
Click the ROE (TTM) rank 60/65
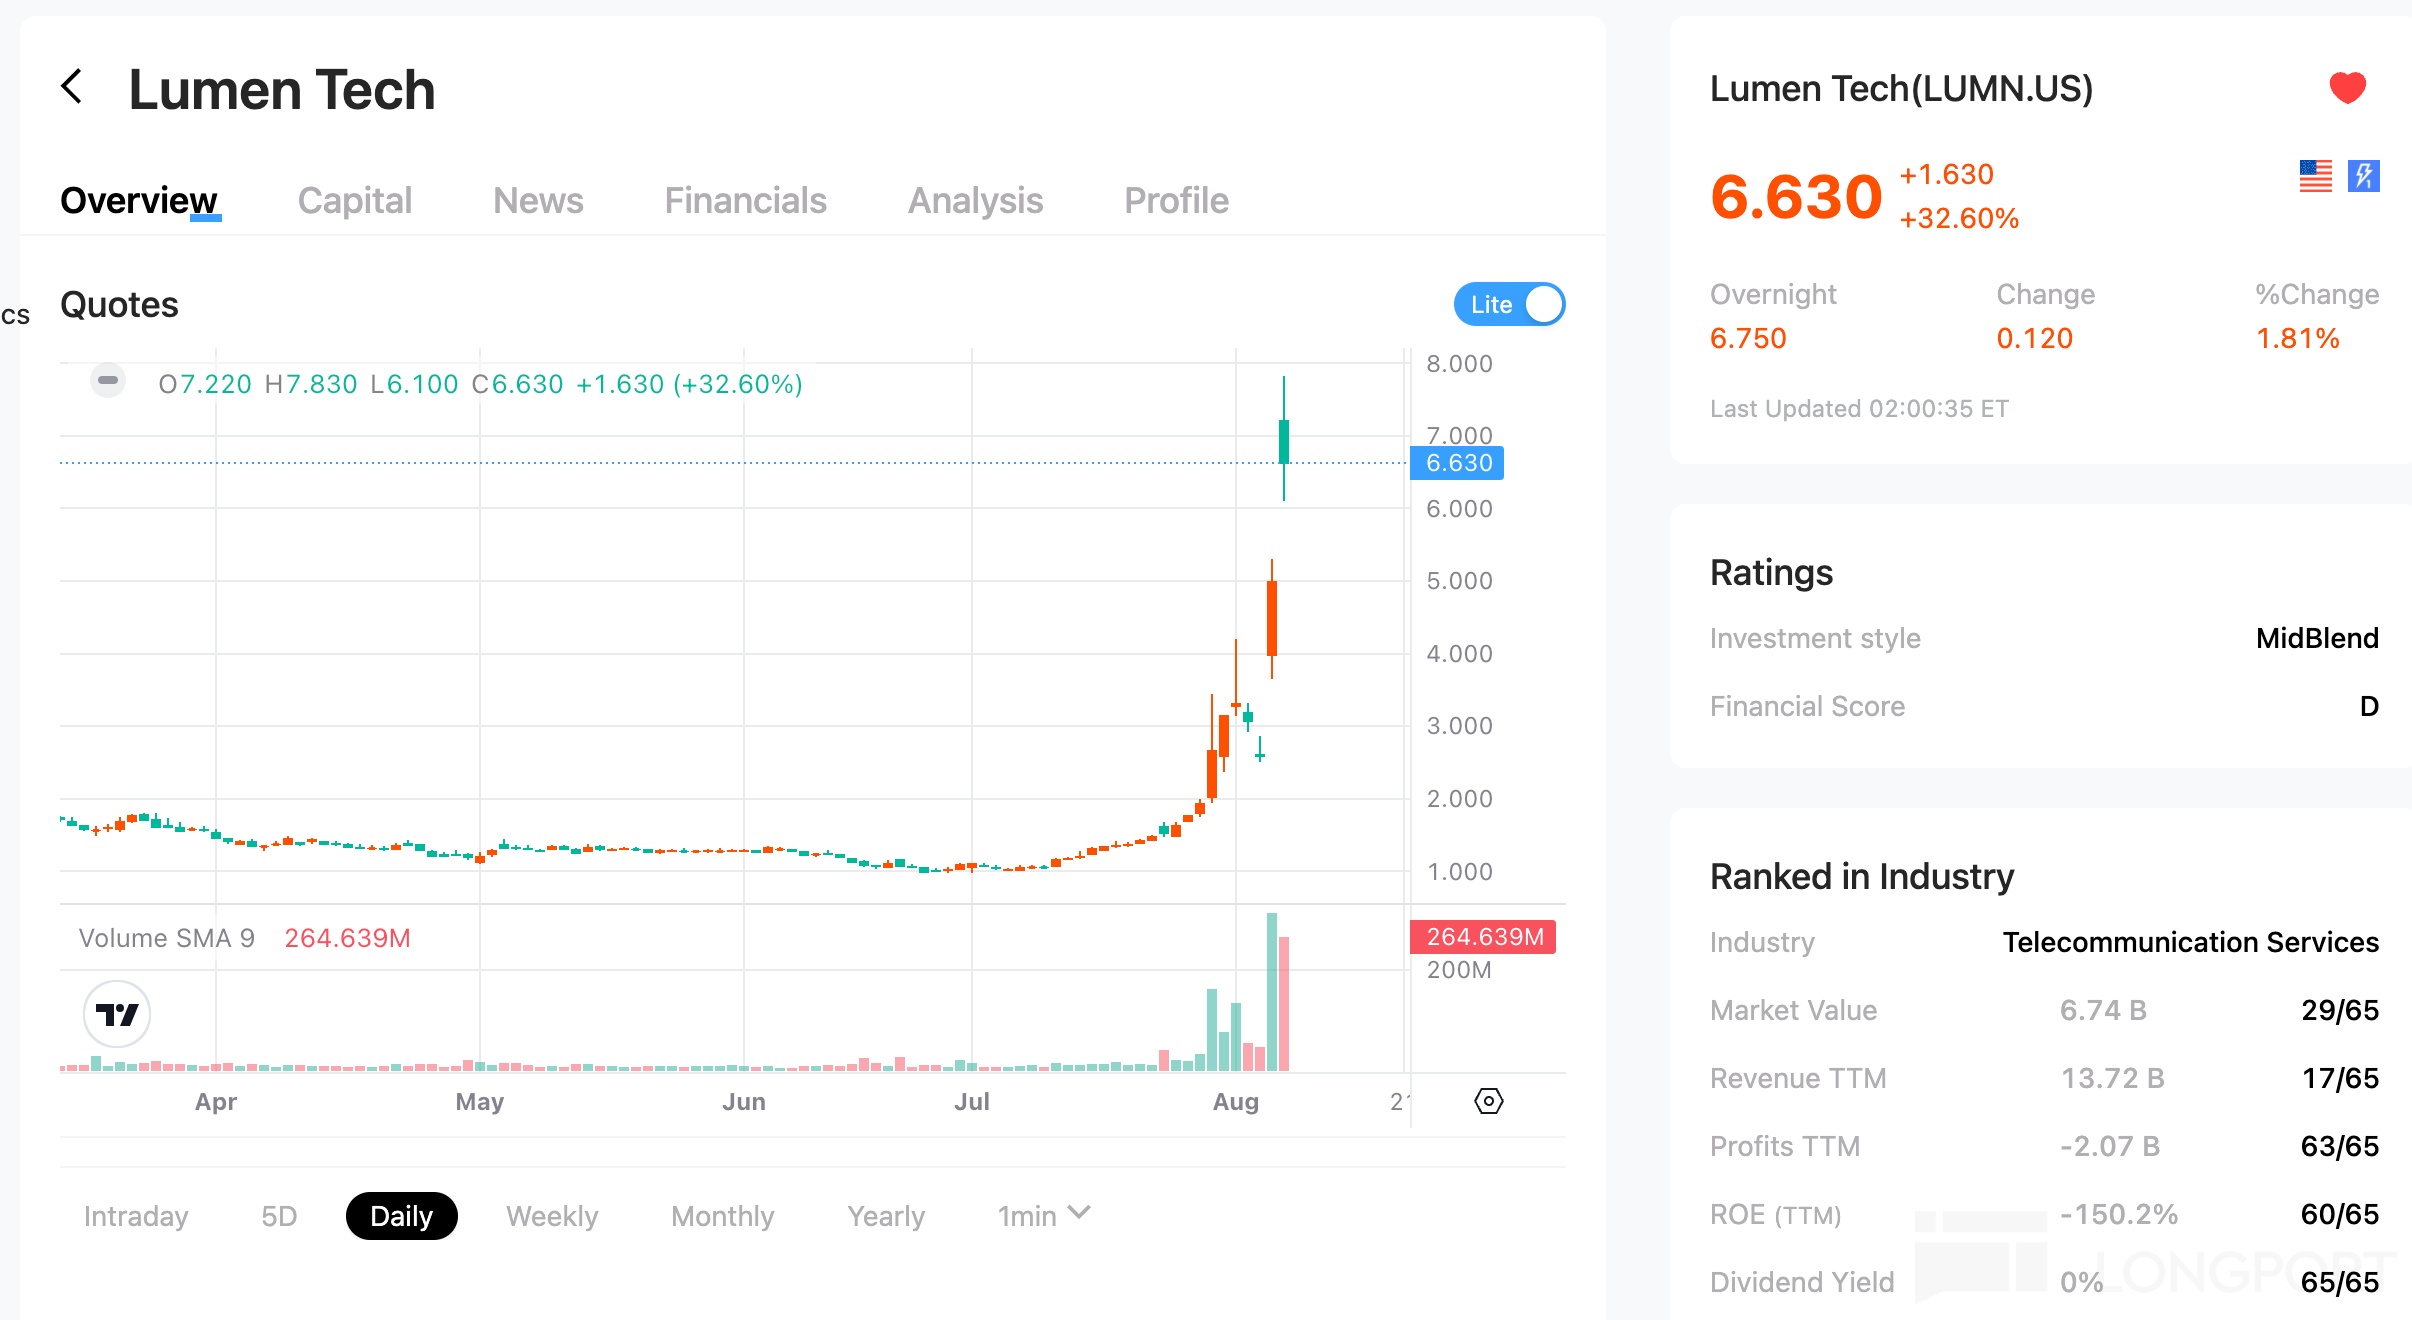pos(2340,1214)
